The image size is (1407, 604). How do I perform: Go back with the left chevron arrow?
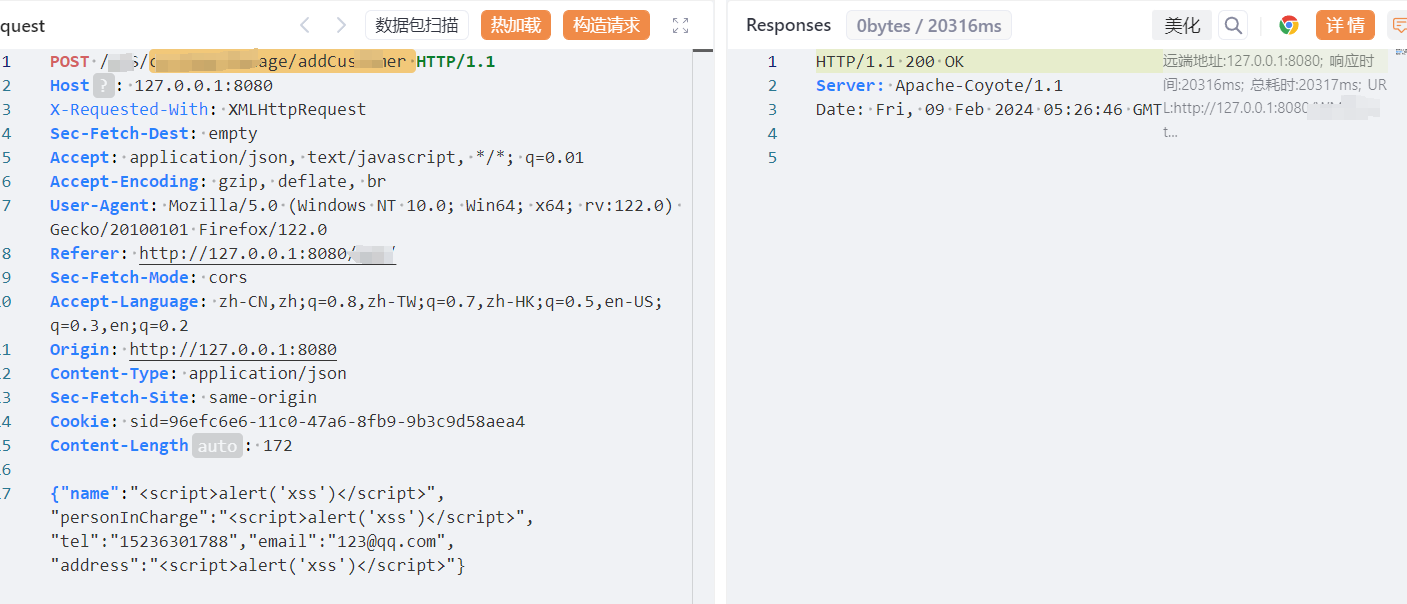[305, 25]
